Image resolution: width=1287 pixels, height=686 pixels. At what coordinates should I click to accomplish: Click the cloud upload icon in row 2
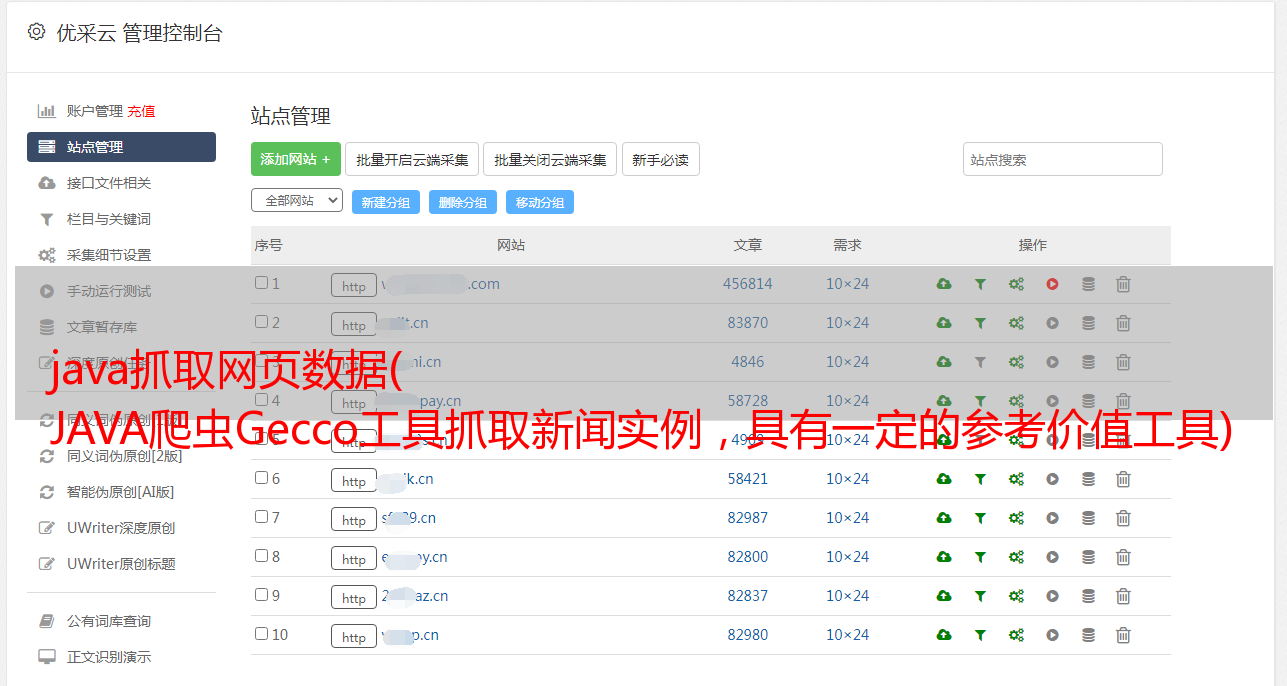pyautogui.click(x=944, y=323)
